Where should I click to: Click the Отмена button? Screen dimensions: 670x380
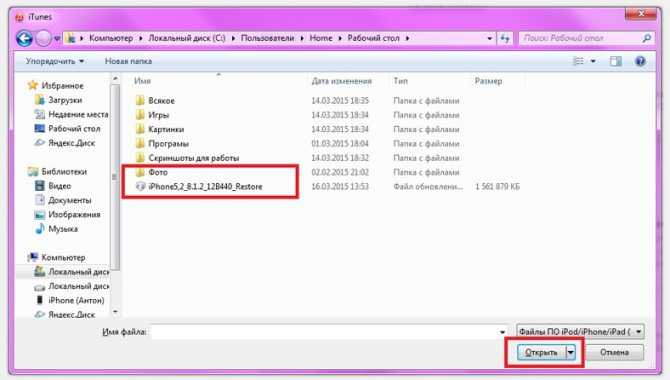tap(614, 353)
